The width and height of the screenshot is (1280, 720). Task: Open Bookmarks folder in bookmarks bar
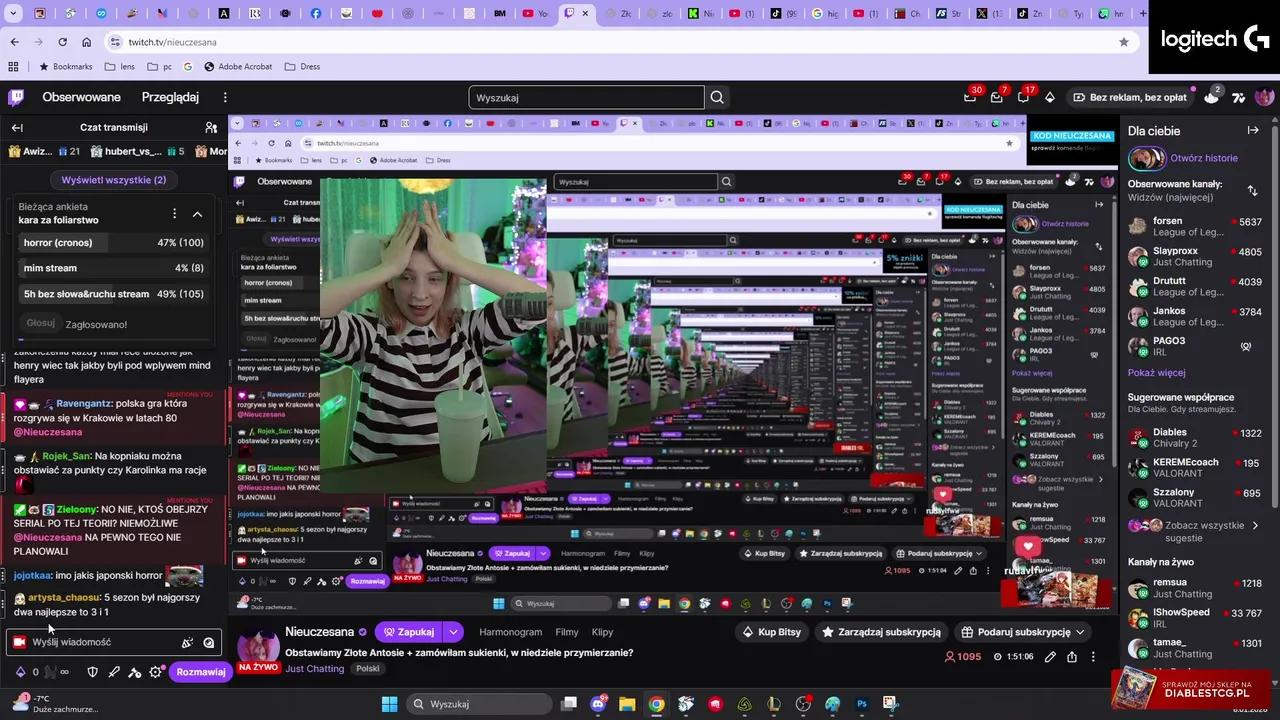point(65,67)
